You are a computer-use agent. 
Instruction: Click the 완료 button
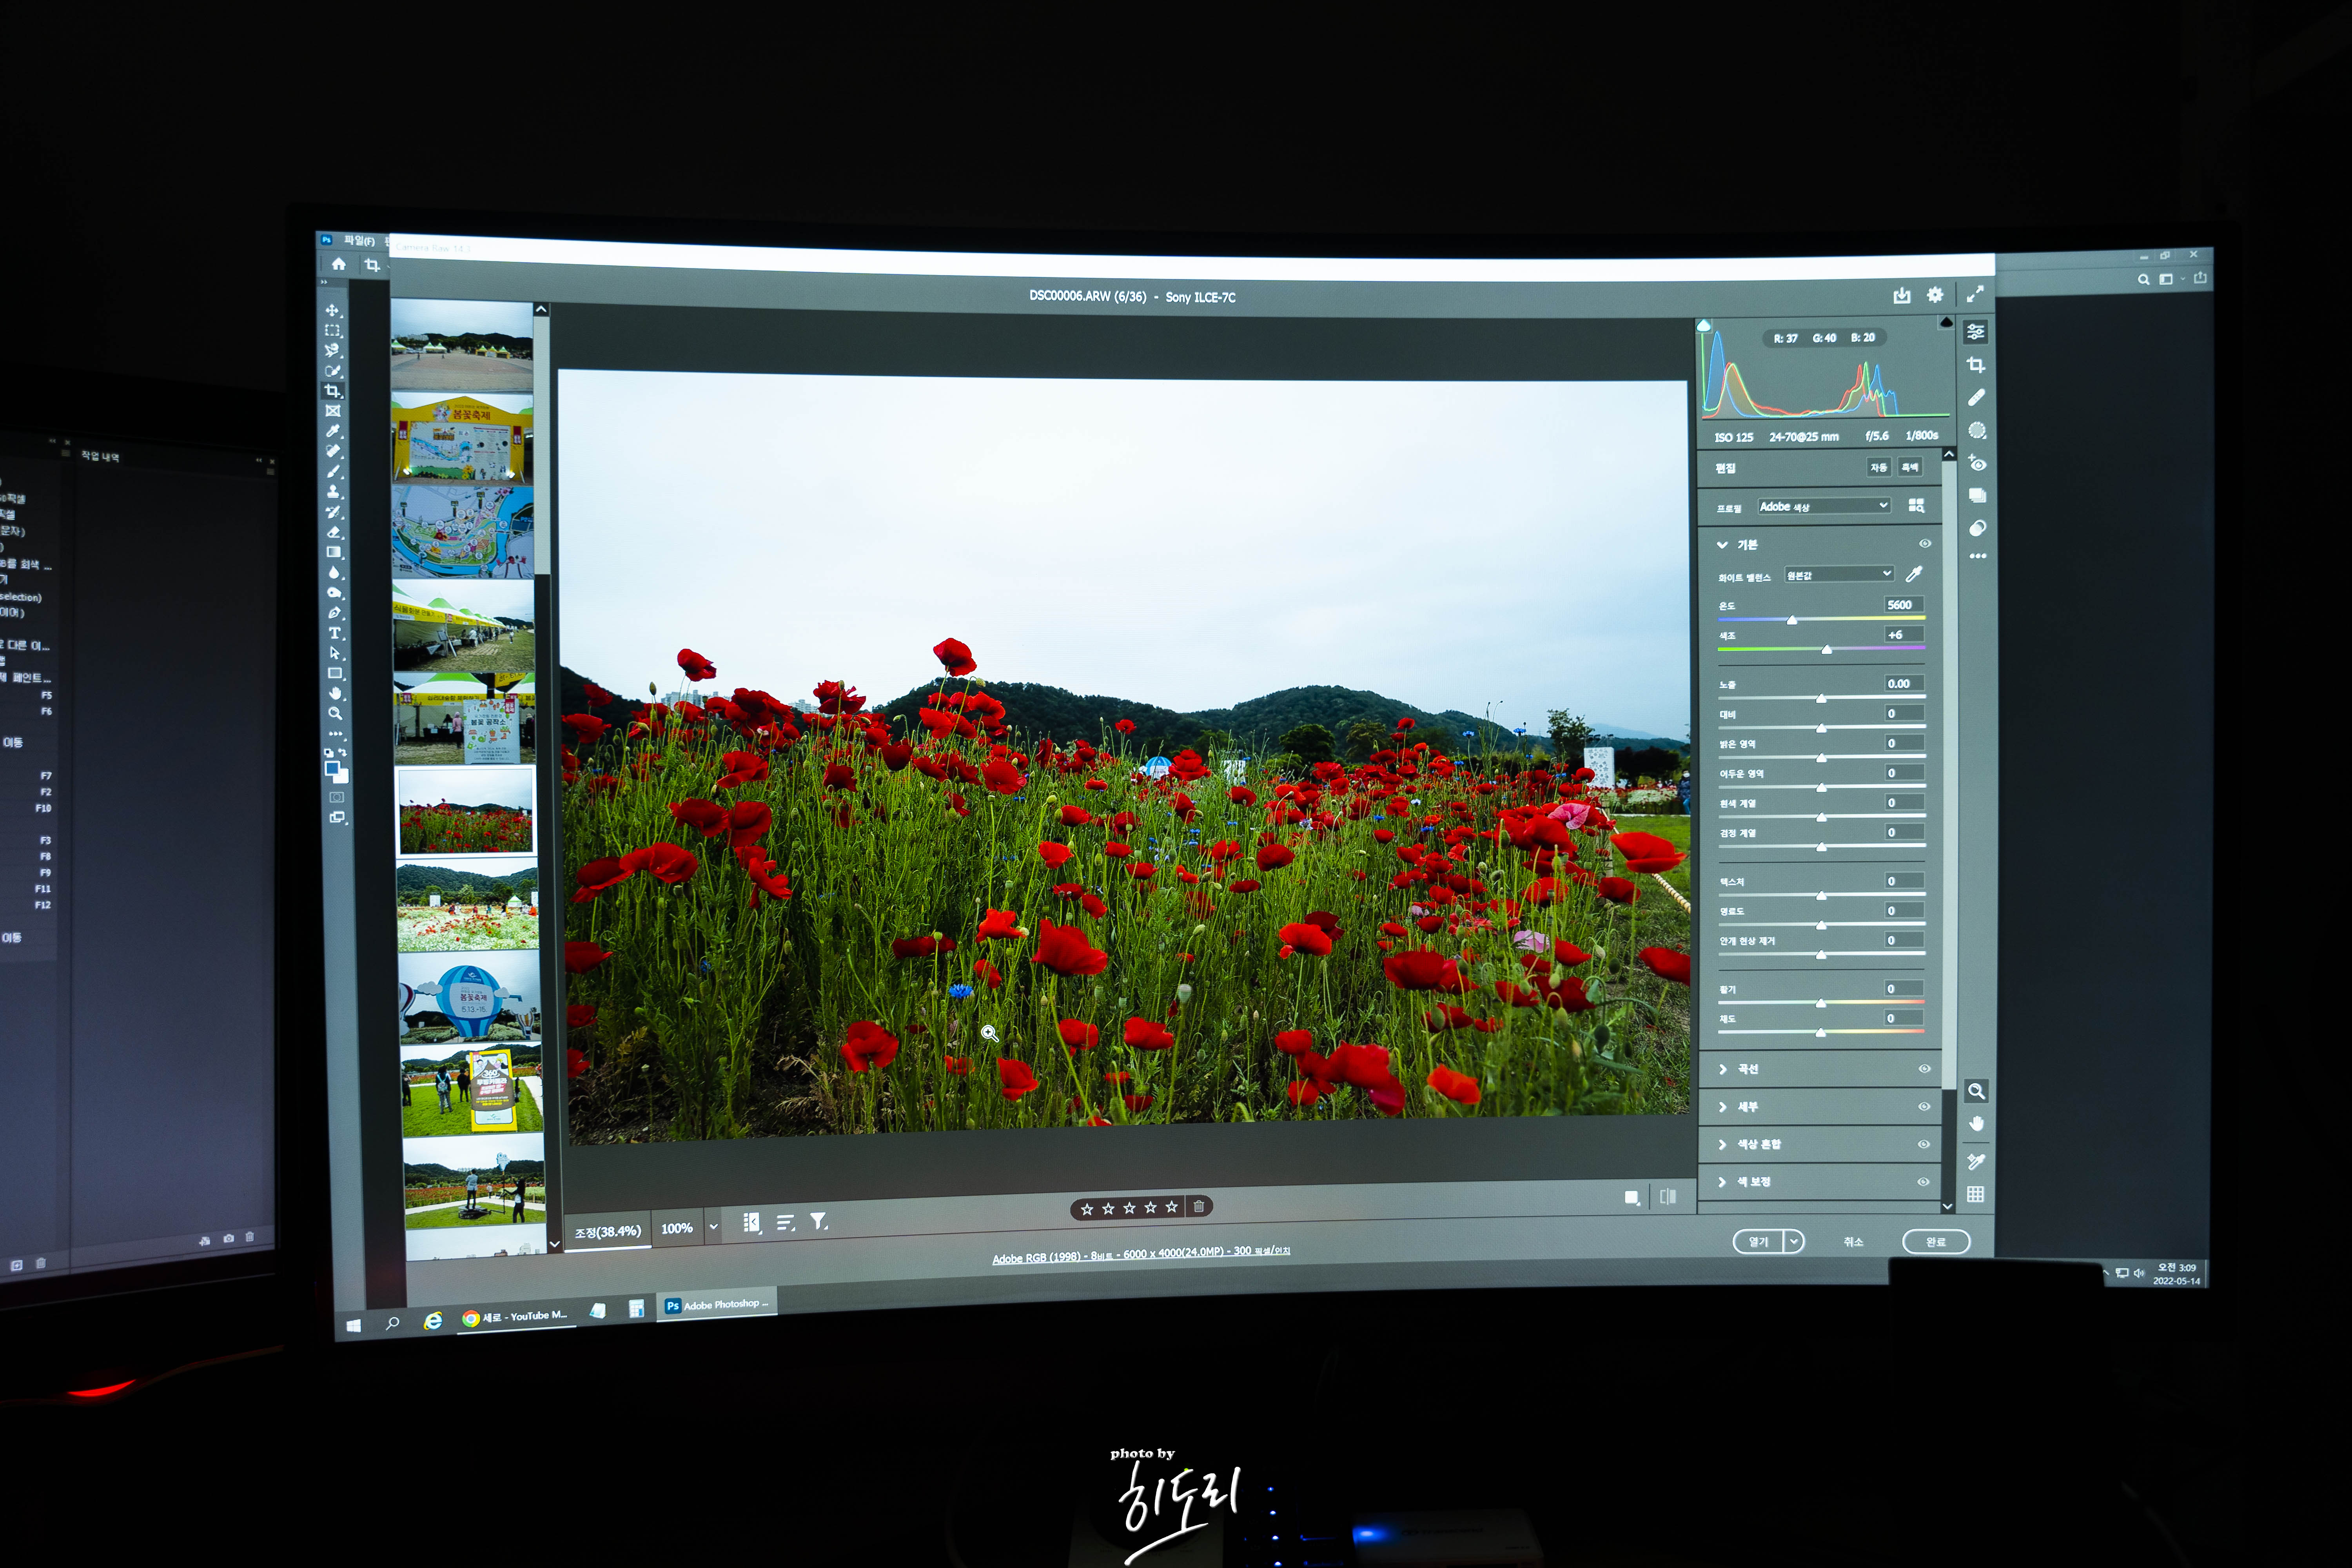[x=1936, y=1242]
